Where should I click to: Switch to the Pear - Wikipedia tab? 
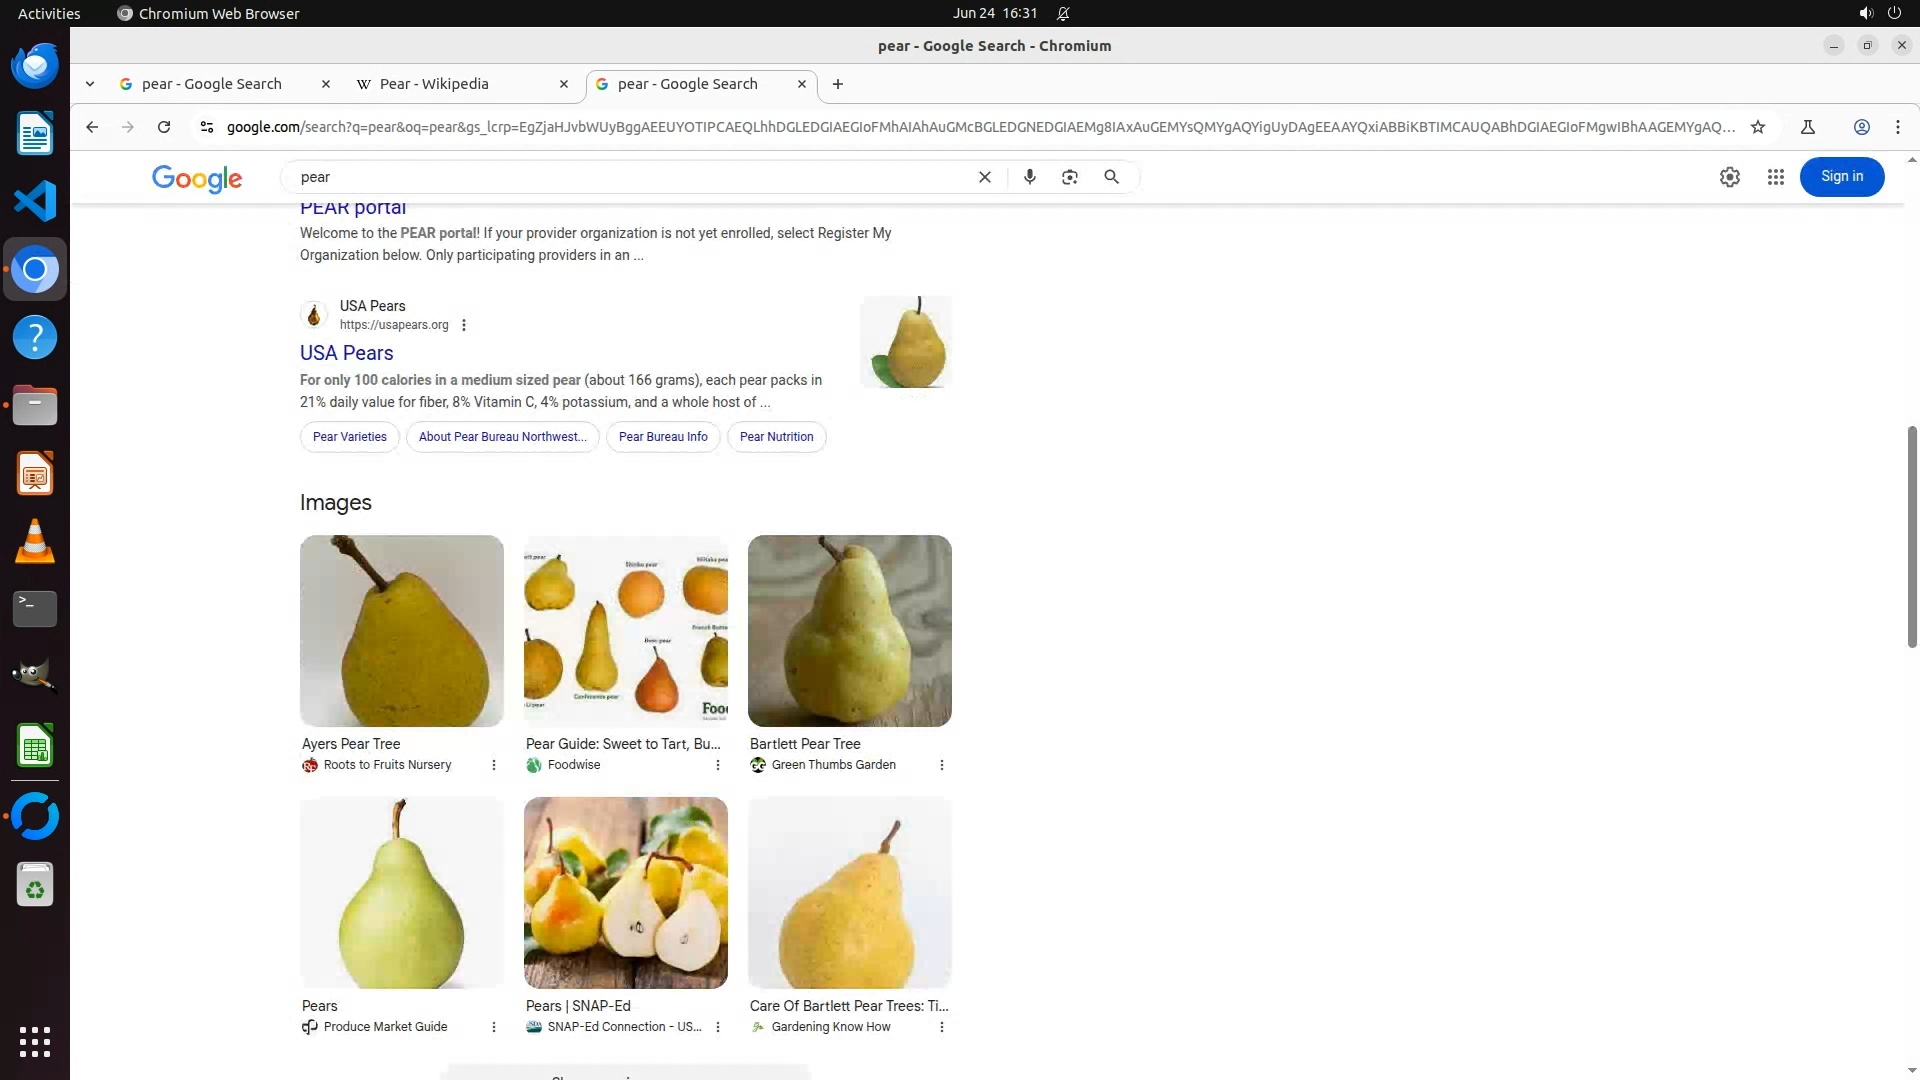tap(434, 84)
